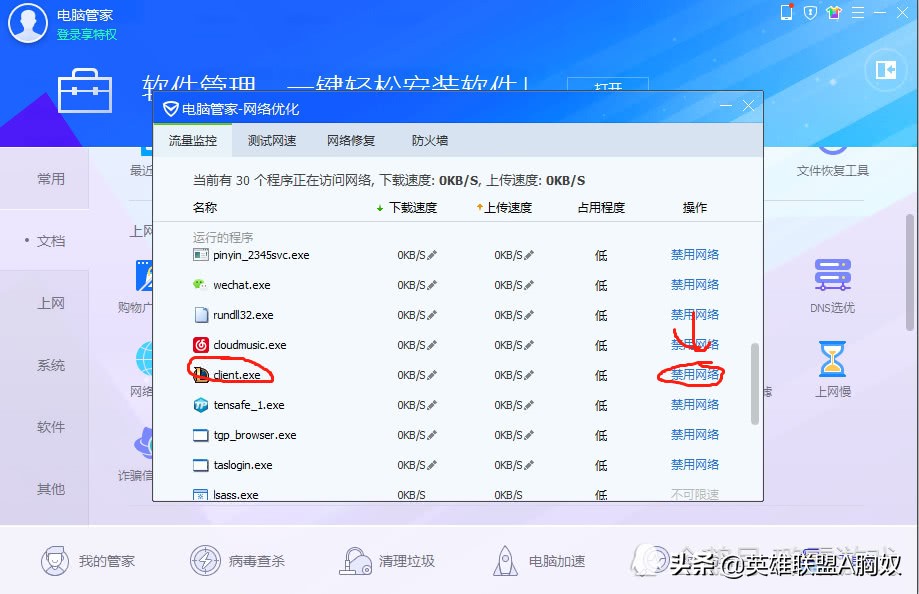Screen dimensions: 919x594
Task: Click the 我的管家 icon at bottom left
Action: point(55,561)
